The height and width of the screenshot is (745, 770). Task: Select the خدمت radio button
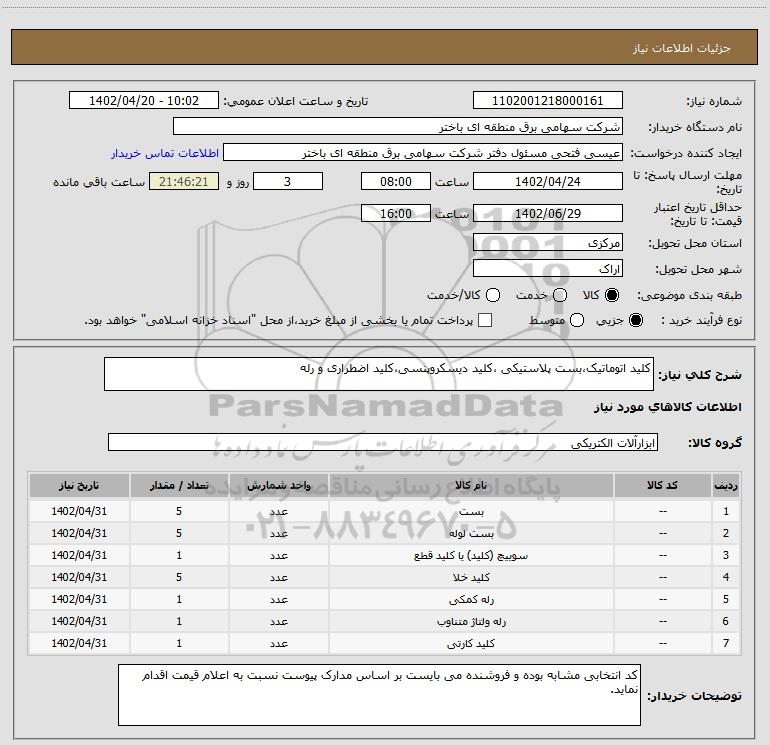point(560,295)
